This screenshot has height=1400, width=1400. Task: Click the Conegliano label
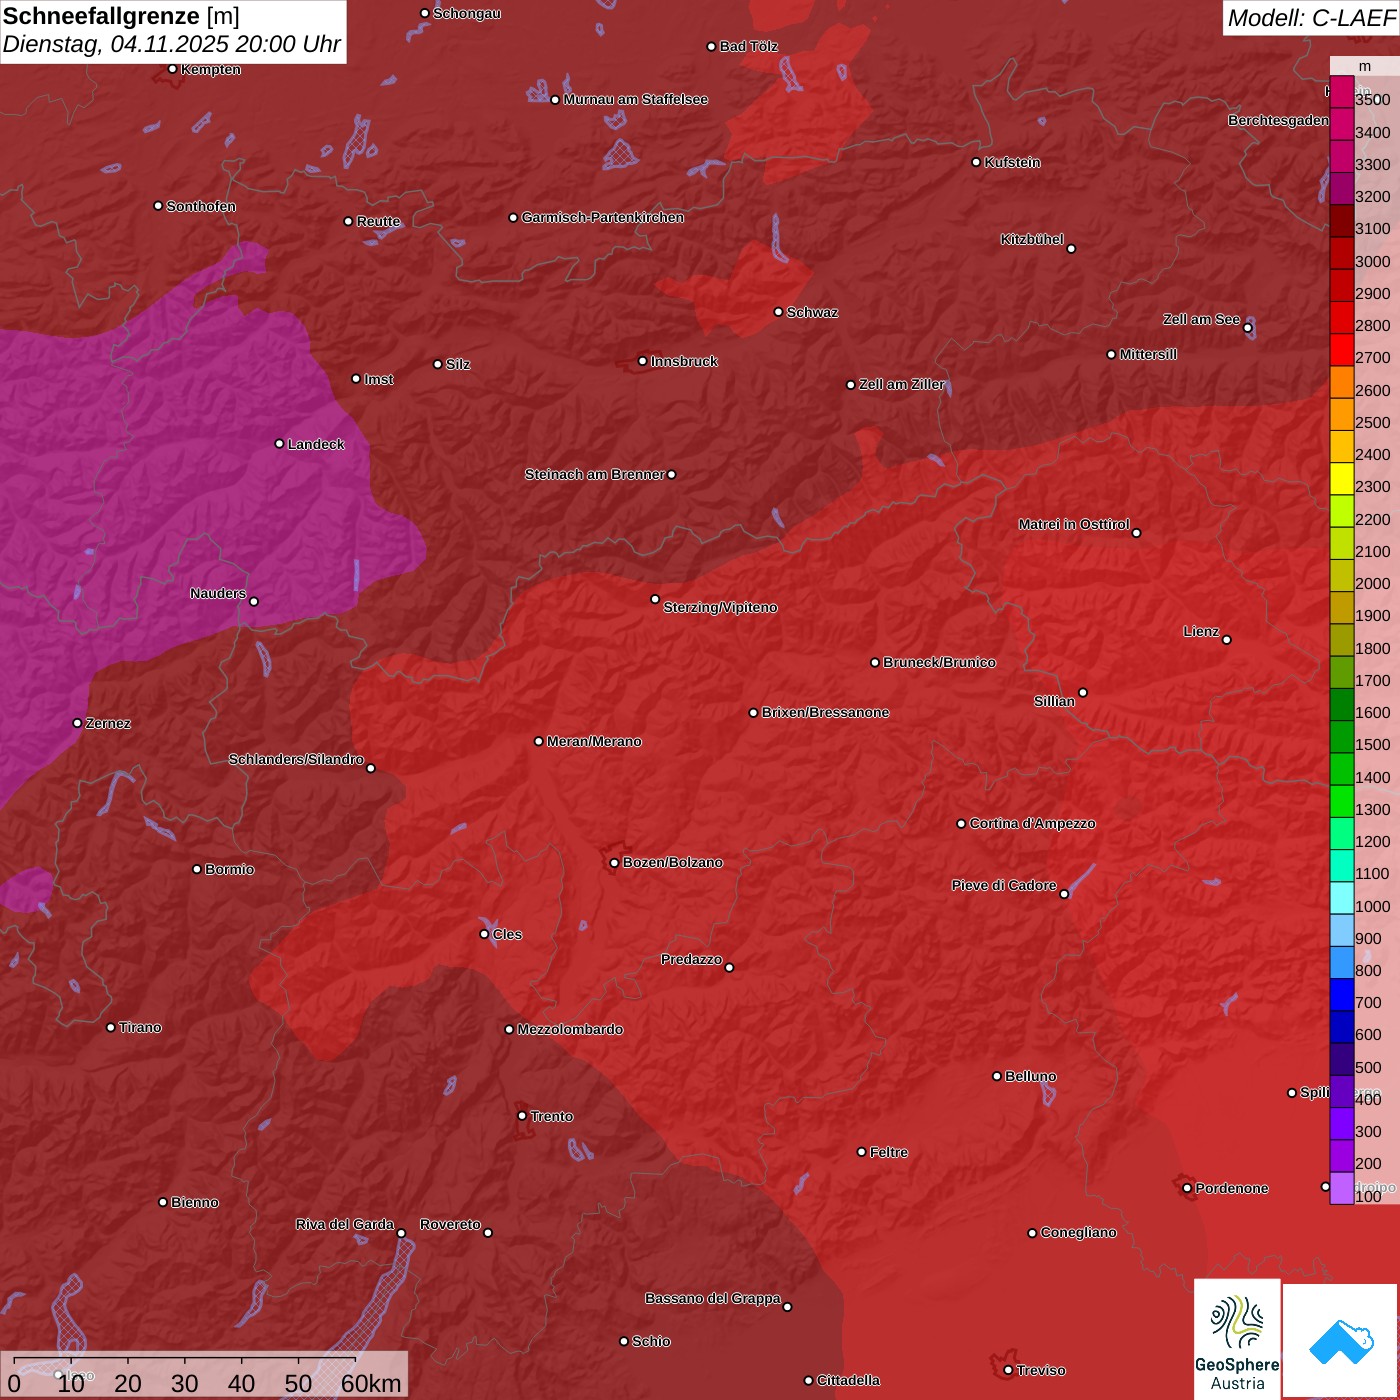click(x=1079, y=1232)
